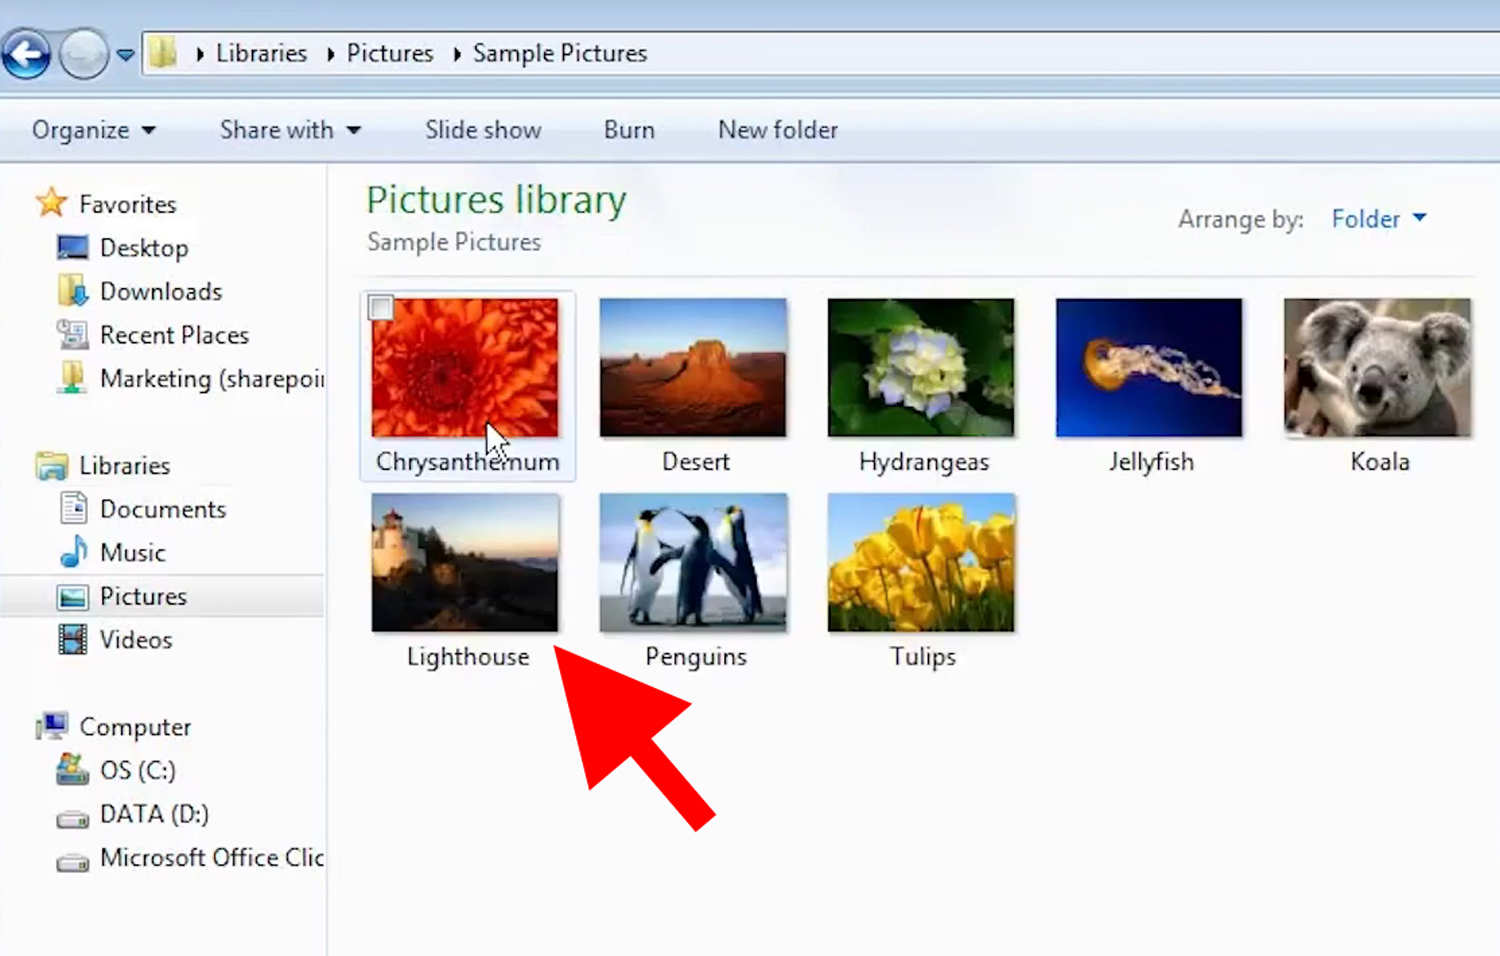1500x956 pixels.
Task: Tick the Chrysanthemum thumbnail checkbox
Action: pos(381,308)
